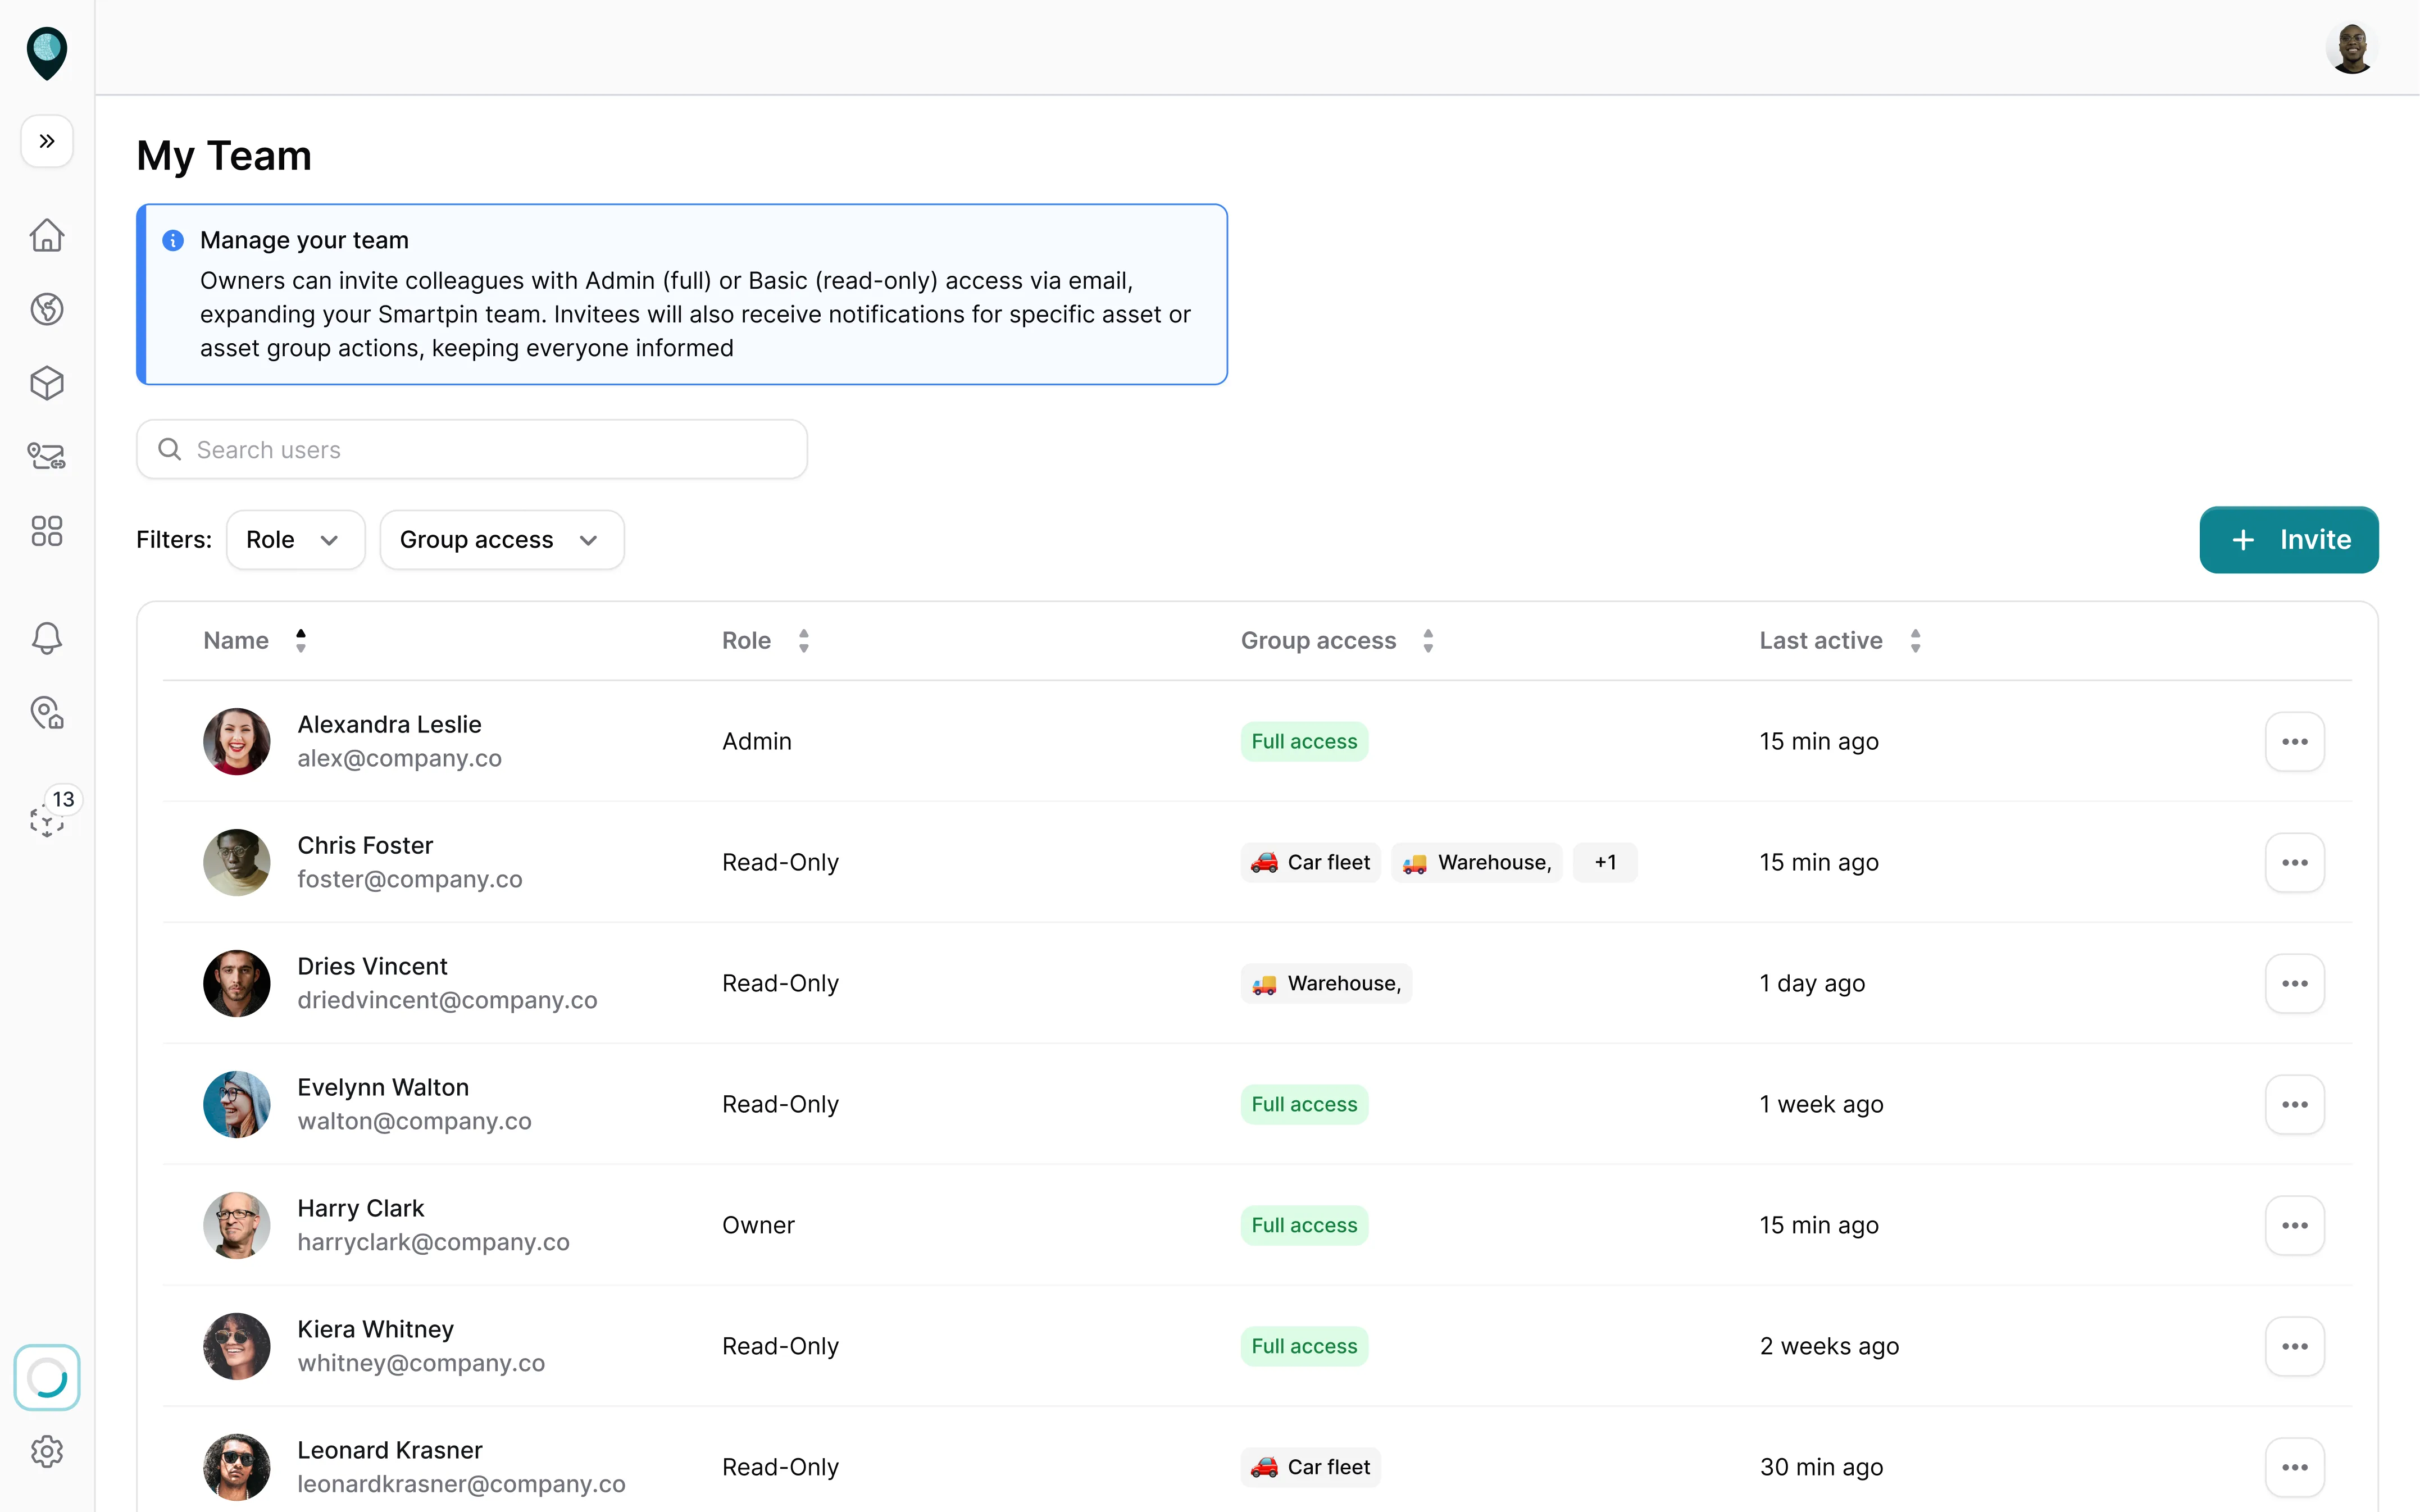Select the Home icon in the sidebar

46,234
